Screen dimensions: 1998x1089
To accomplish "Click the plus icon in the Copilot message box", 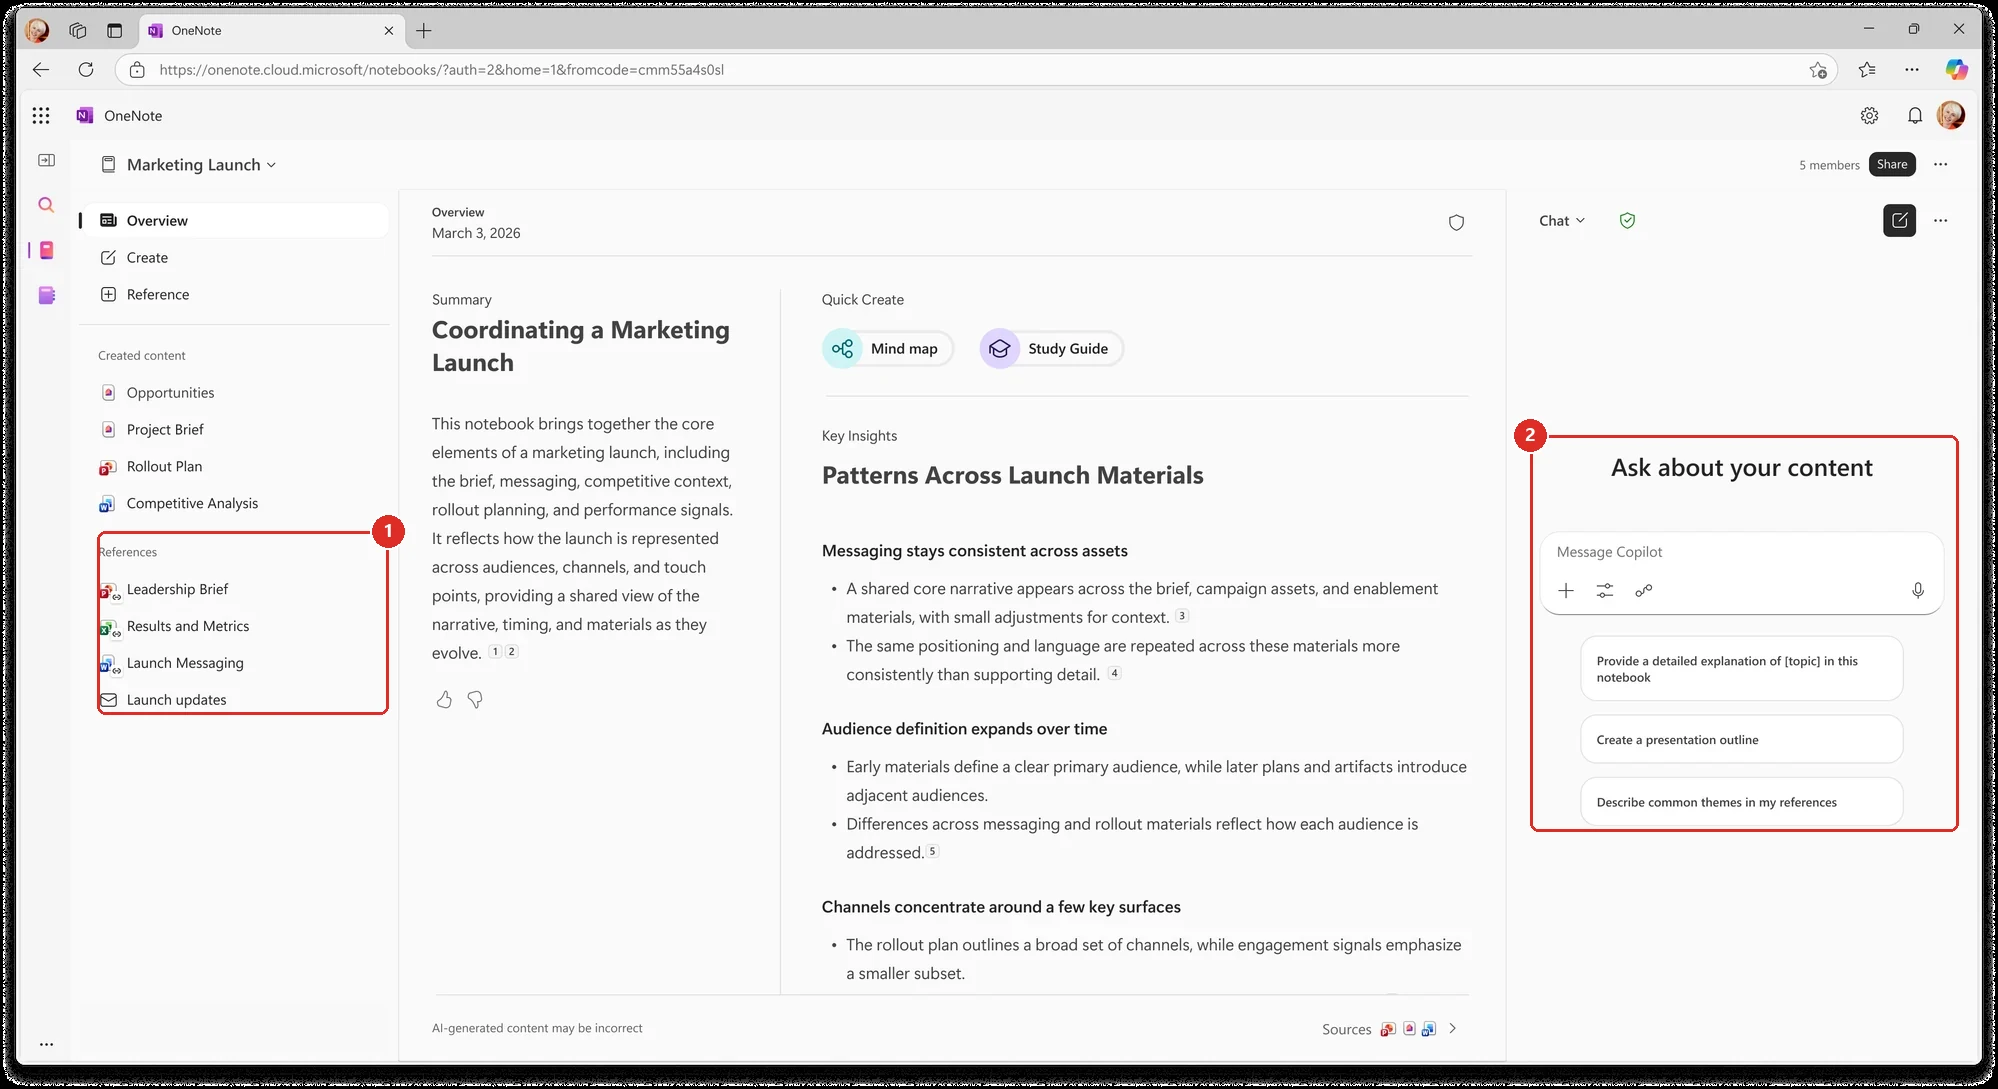I will [x=1566, y=591].
